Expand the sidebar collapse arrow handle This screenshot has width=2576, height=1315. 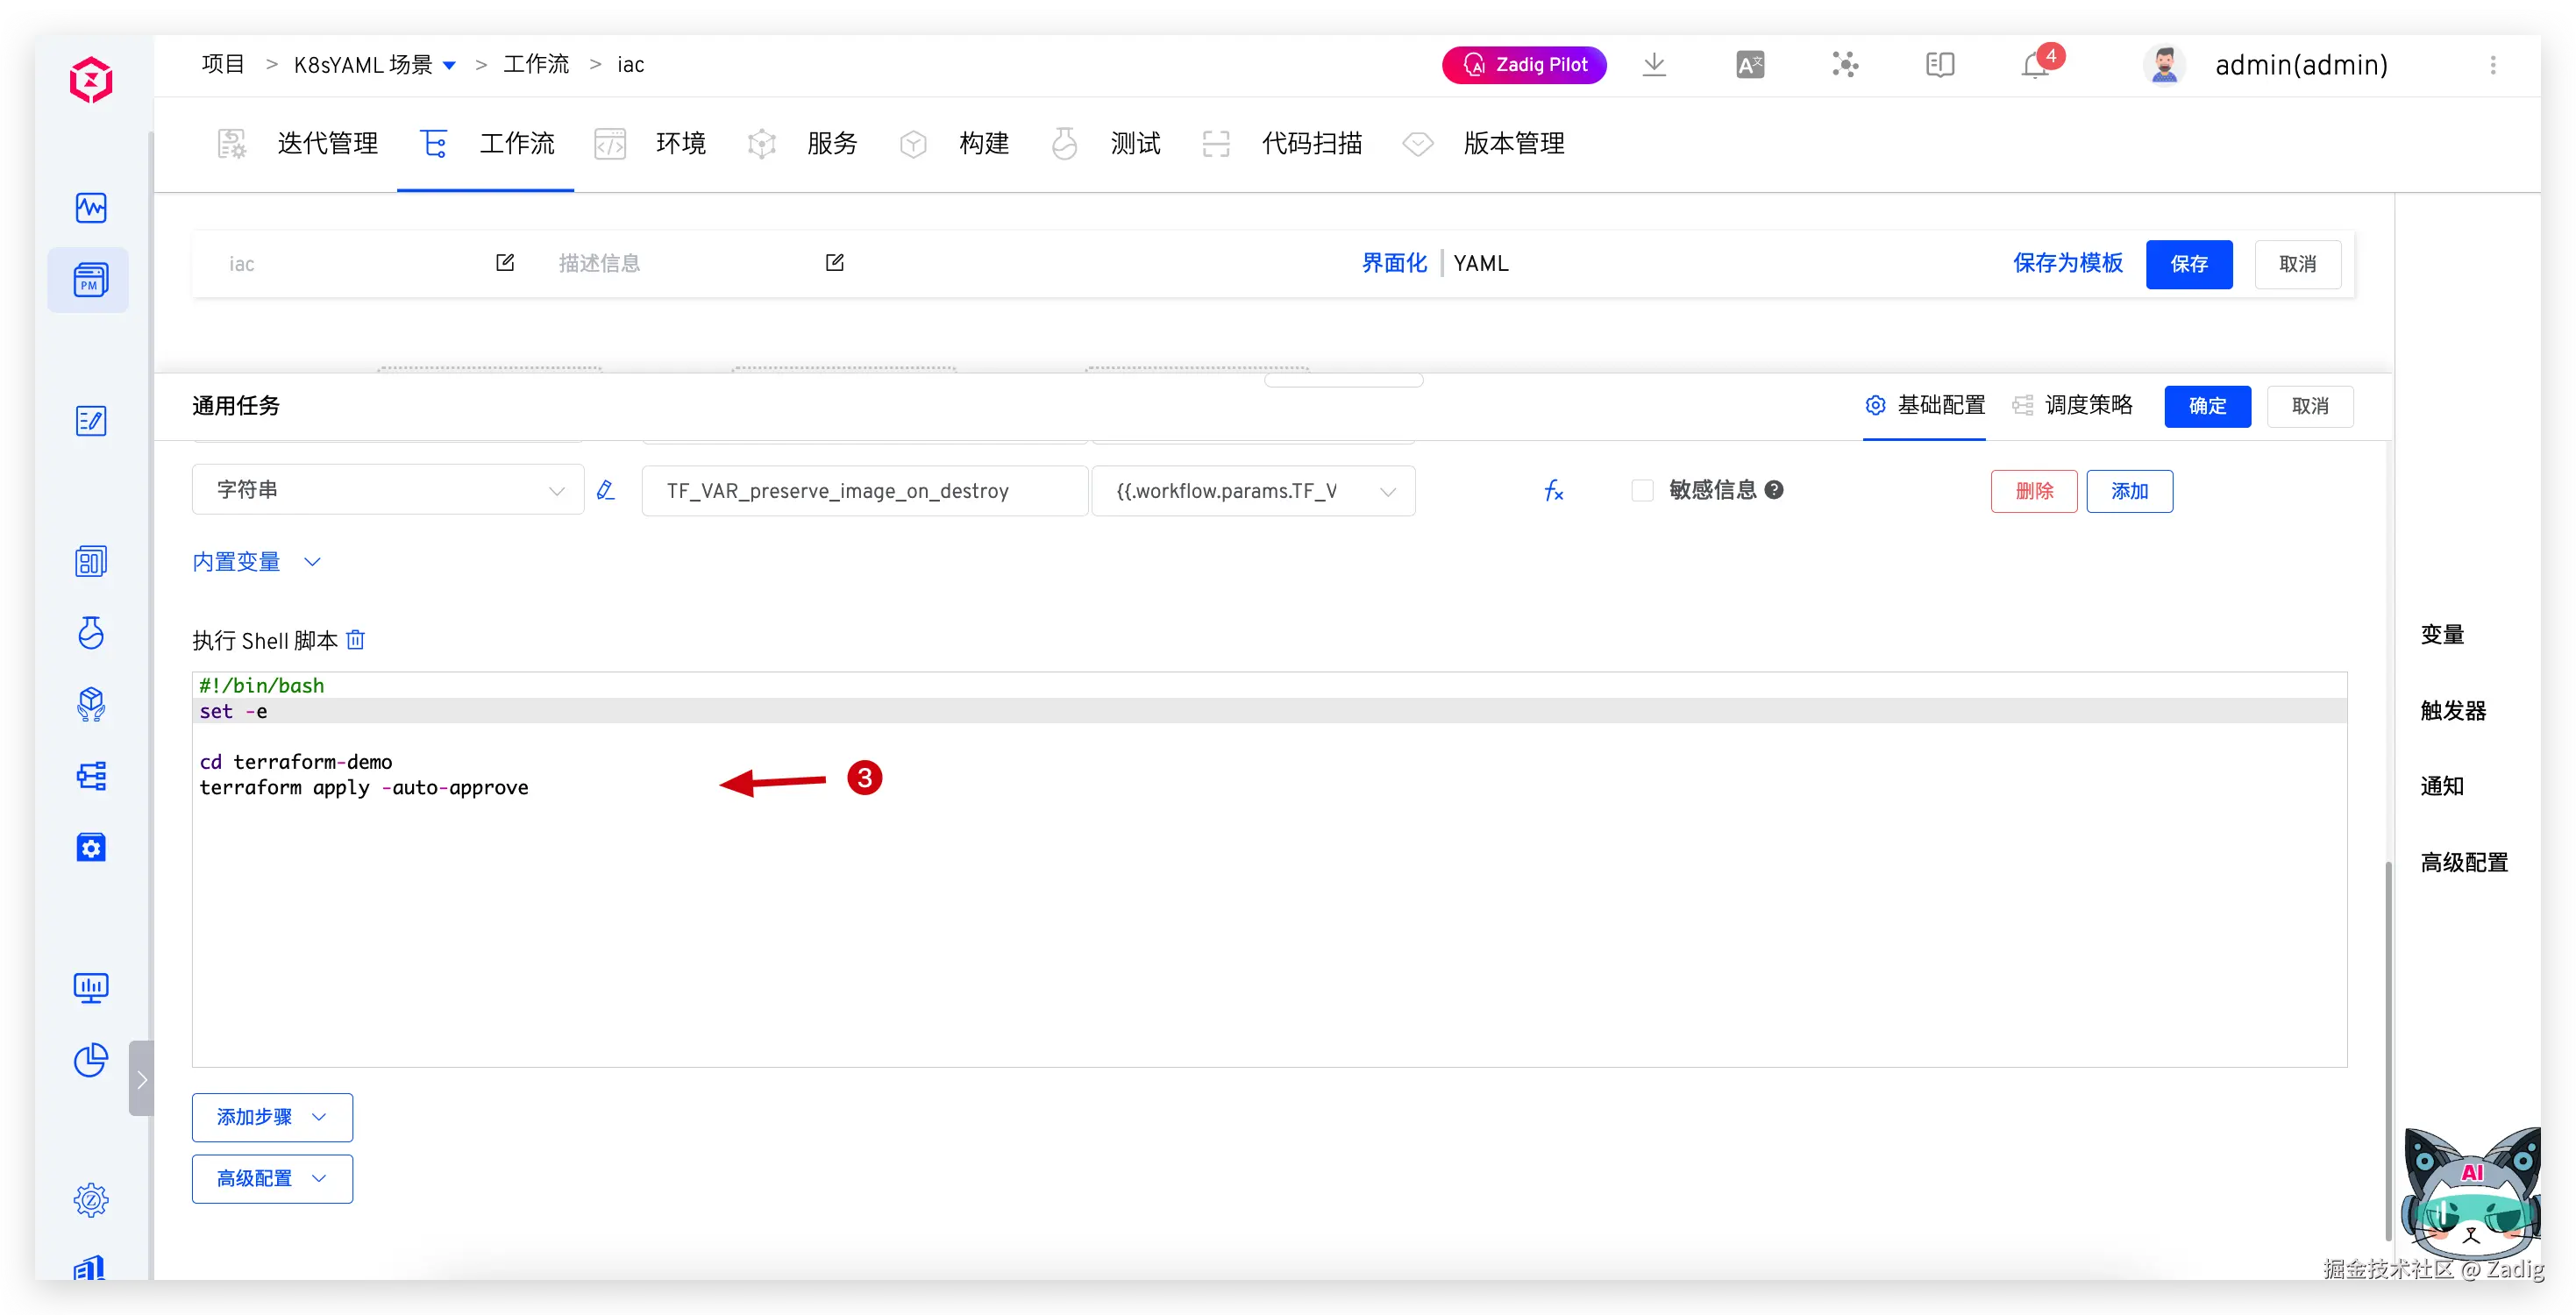(x=141, y=1079)
